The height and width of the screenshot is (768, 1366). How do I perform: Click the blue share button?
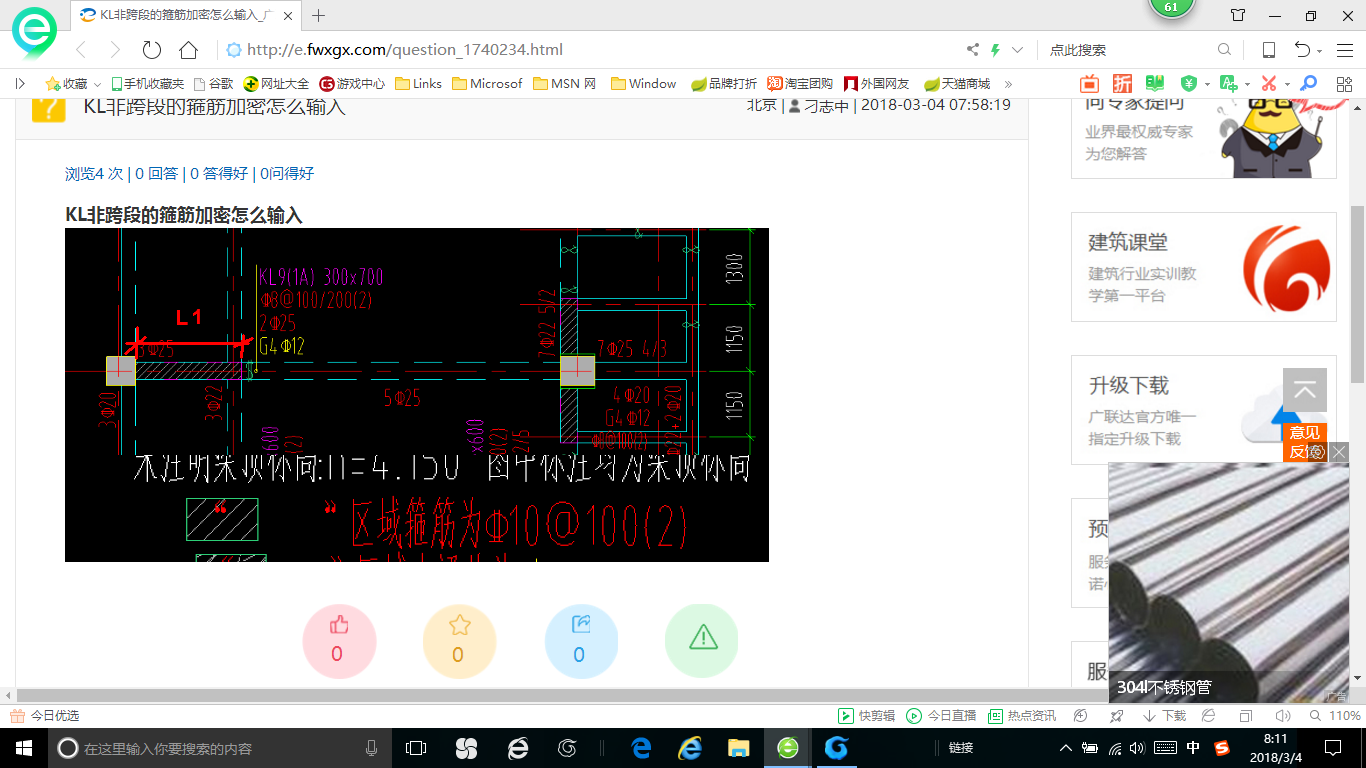pyautogui.click(x=581, y=641)
